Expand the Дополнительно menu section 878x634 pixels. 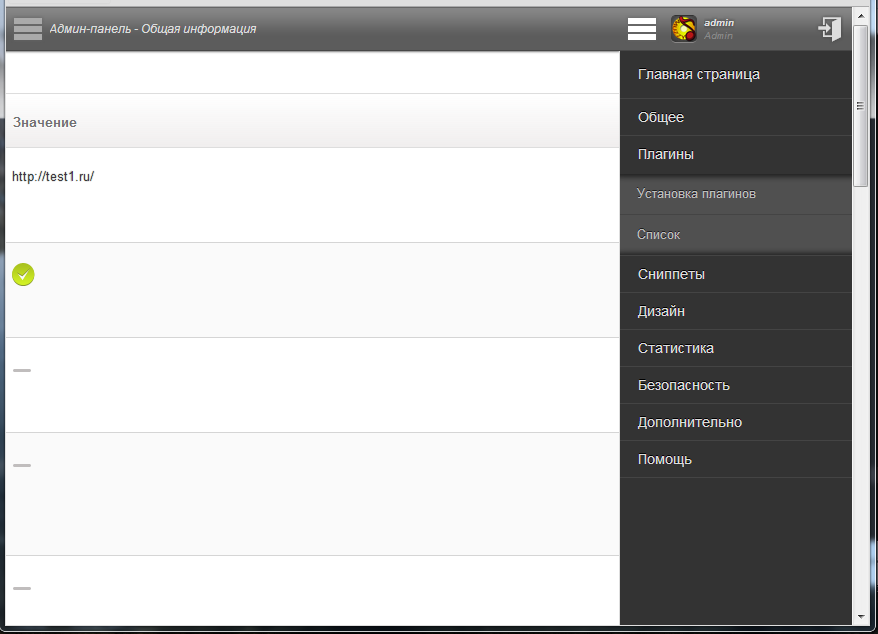(x=736, y=422)
